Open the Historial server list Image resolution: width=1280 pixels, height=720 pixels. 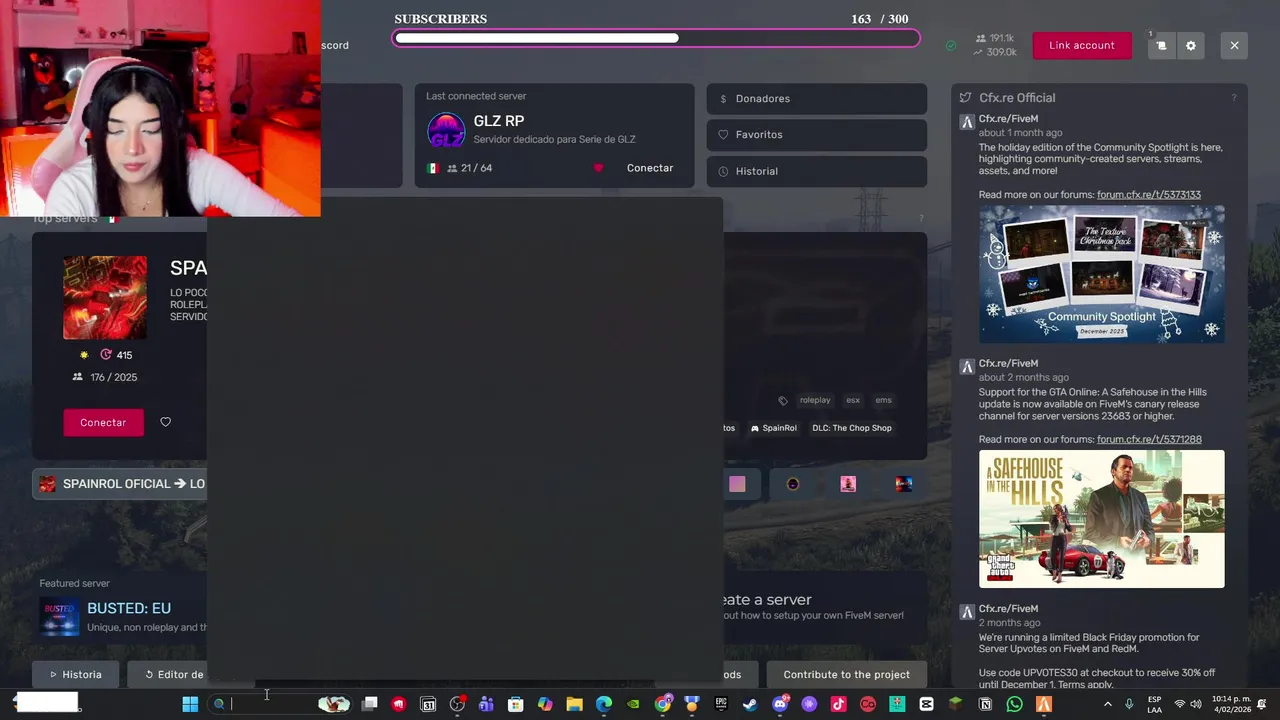[x=817, y=171]
